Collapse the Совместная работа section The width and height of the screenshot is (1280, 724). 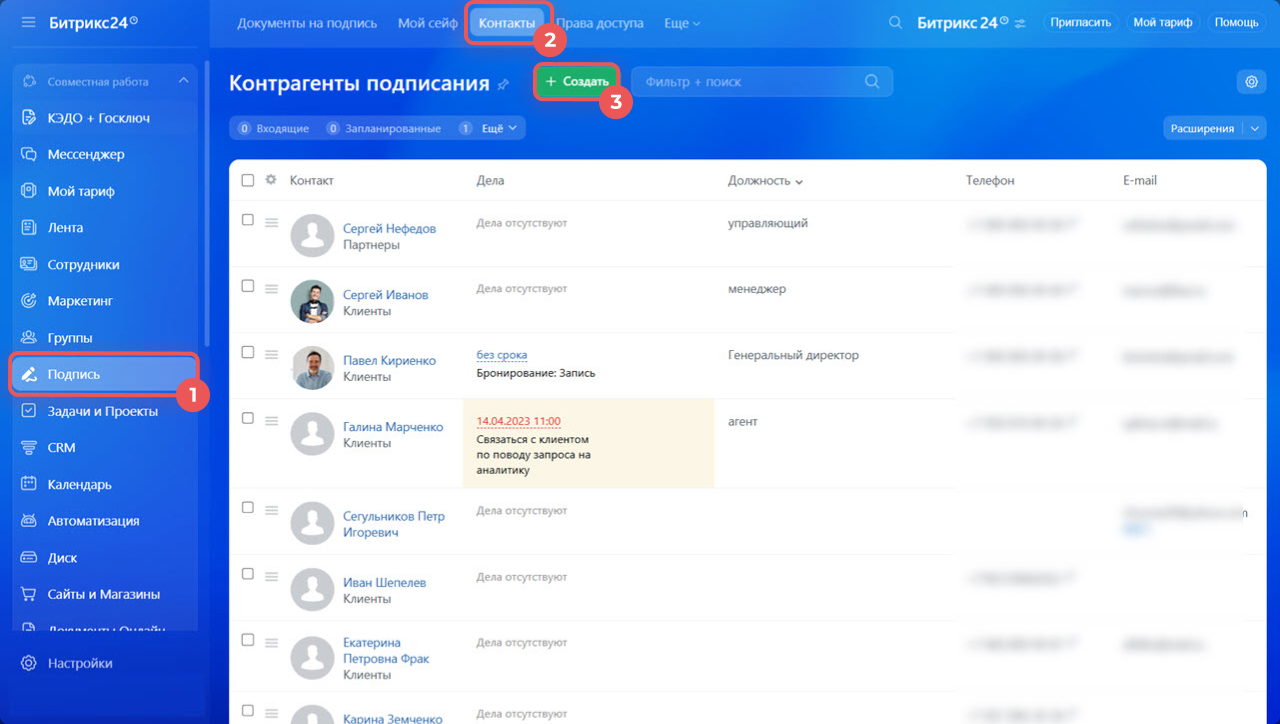183,81
